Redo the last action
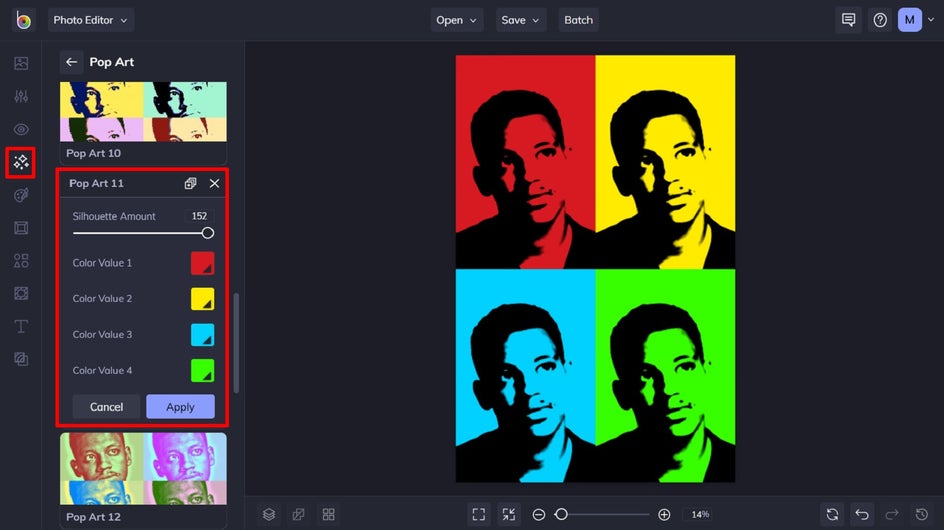 (892, 514)
